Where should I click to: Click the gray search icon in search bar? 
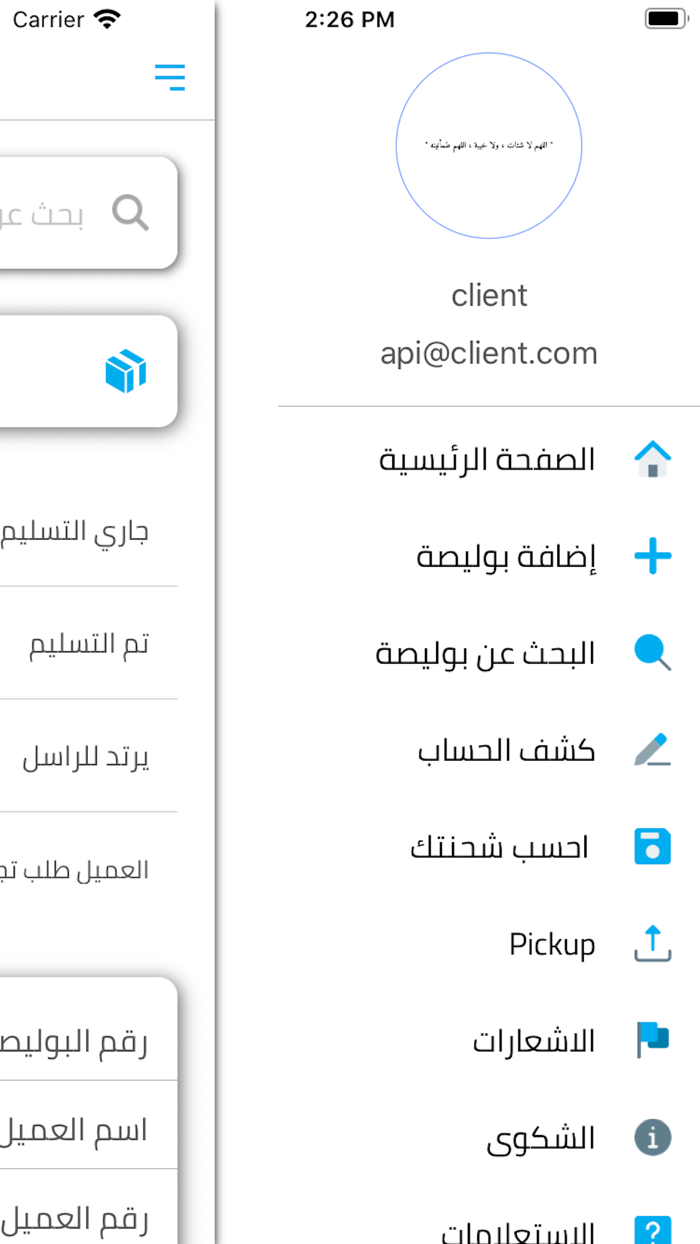tap(130, 213)
